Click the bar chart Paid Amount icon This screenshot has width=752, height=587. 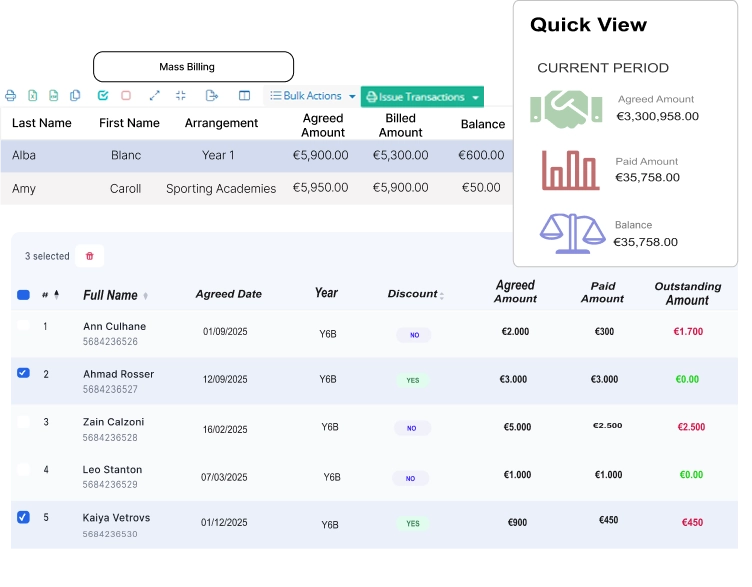[570, 170]
